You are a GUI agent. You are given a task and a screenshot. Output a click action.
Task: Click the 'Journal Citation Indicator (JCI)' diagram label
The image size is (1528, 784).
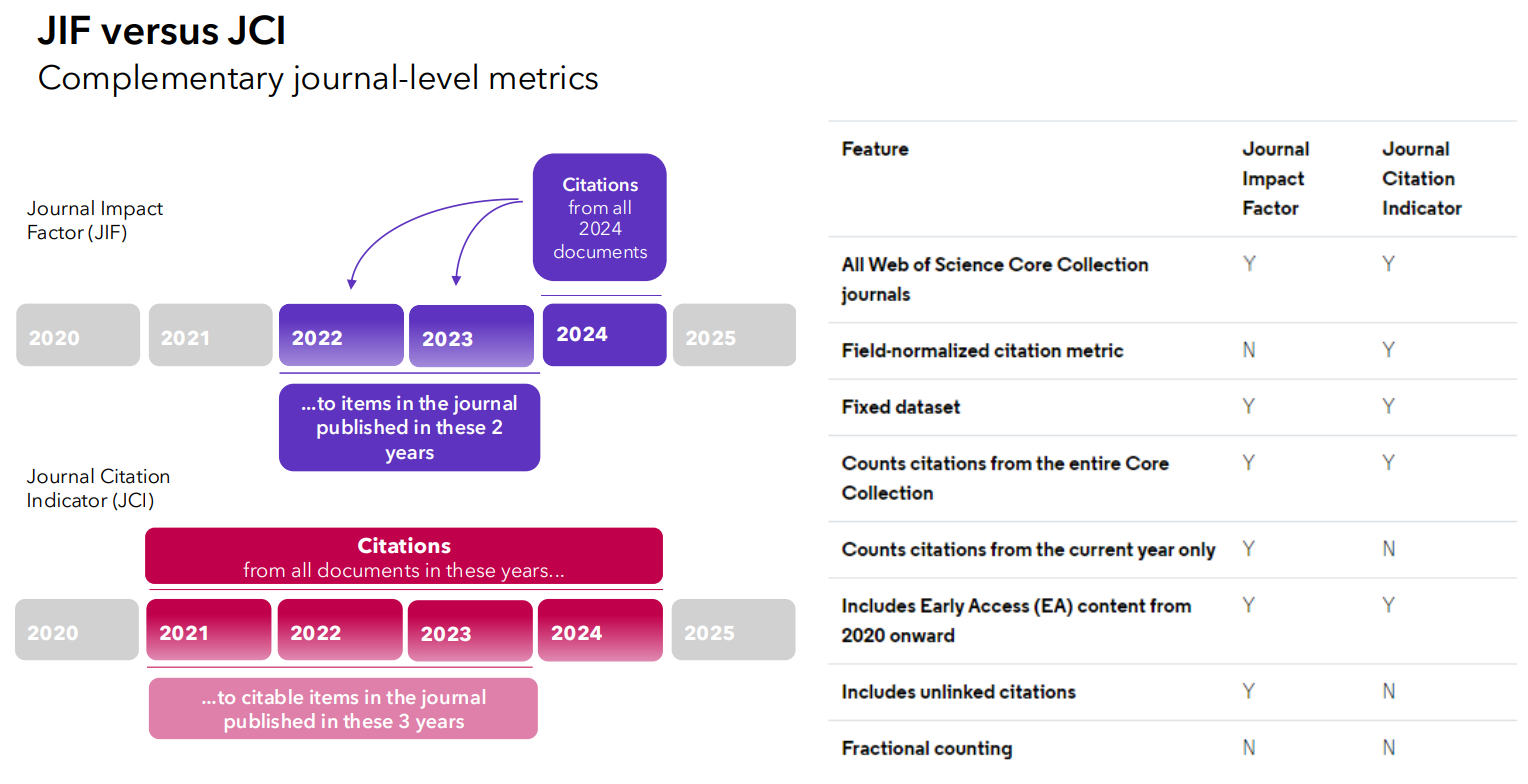pyautogui.click(x=98, y=488)
